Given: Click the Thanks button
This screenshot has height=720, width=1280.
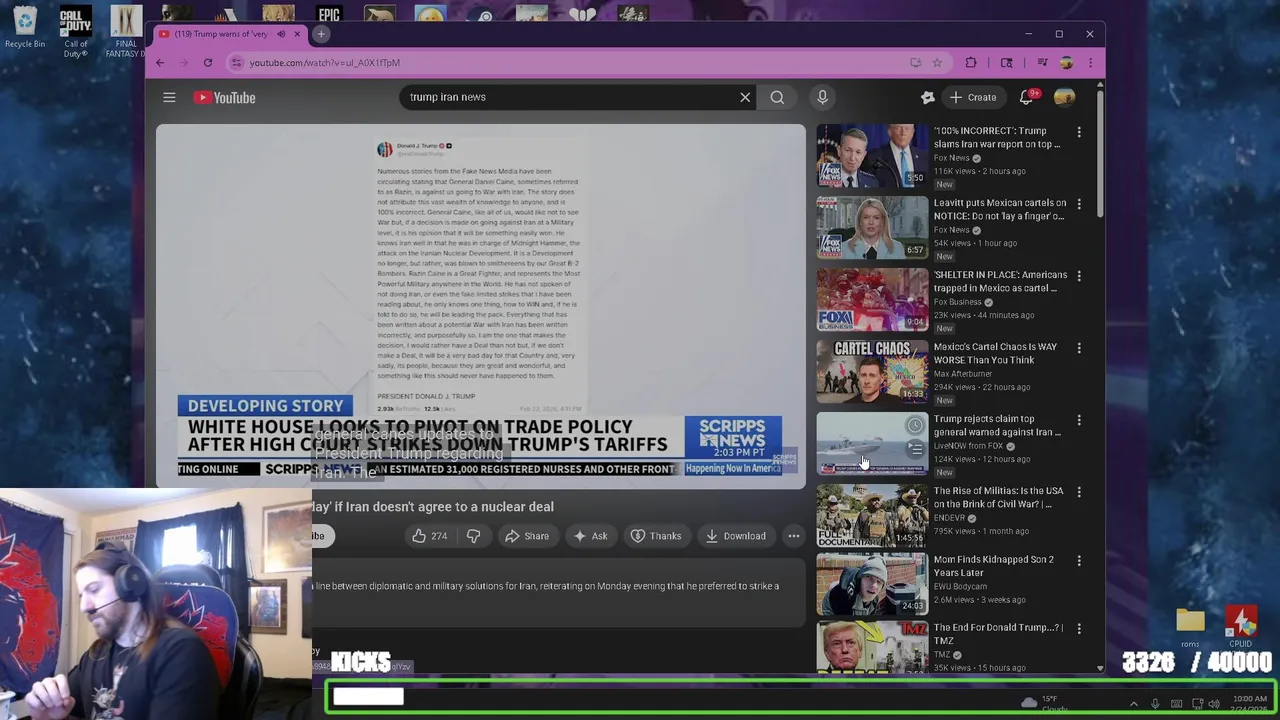Looking at the screenshot, I should [x=656, y=536].
